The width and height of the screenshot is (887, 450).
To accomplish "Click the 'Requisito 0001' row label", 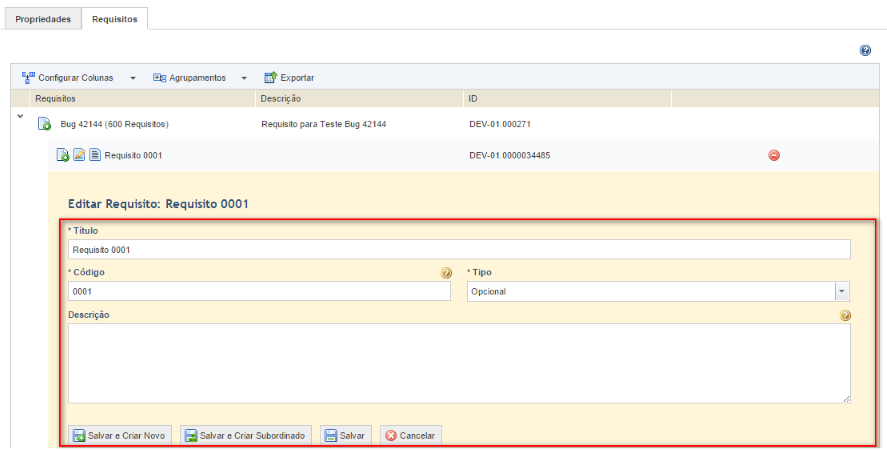I will tap(134, 155).
